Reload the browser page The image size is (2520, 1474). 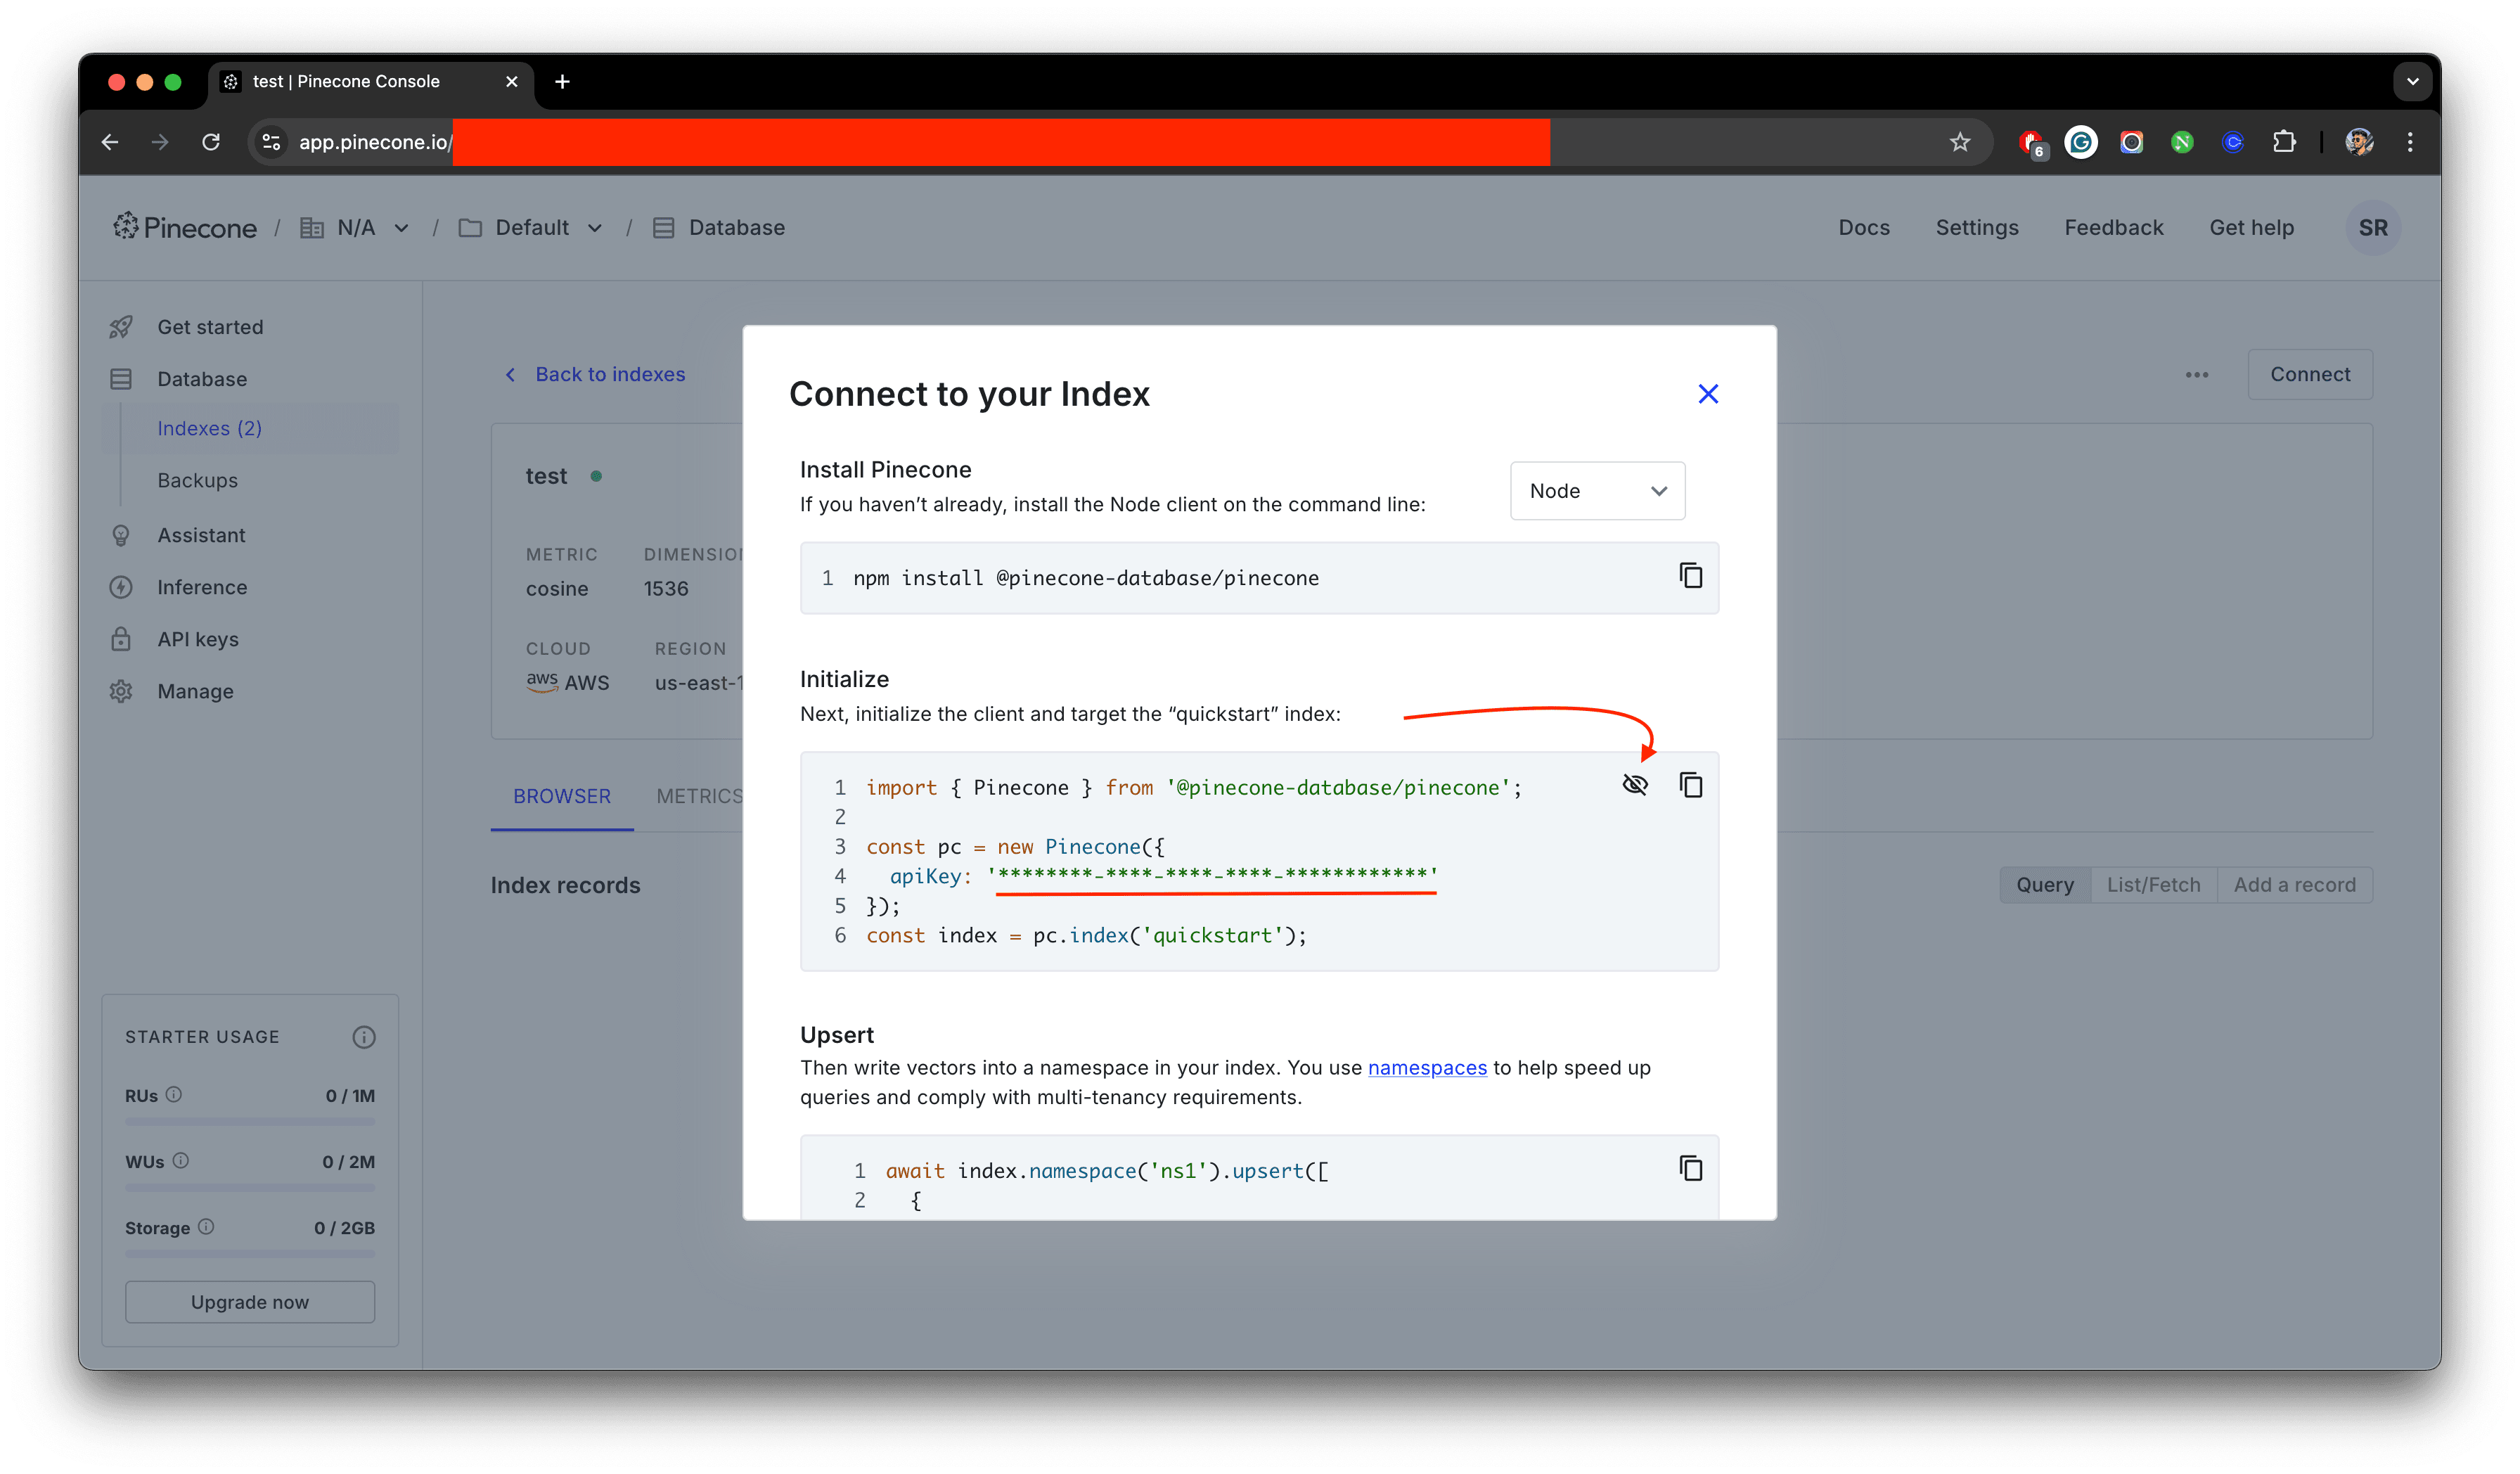[x=211, y=143]
